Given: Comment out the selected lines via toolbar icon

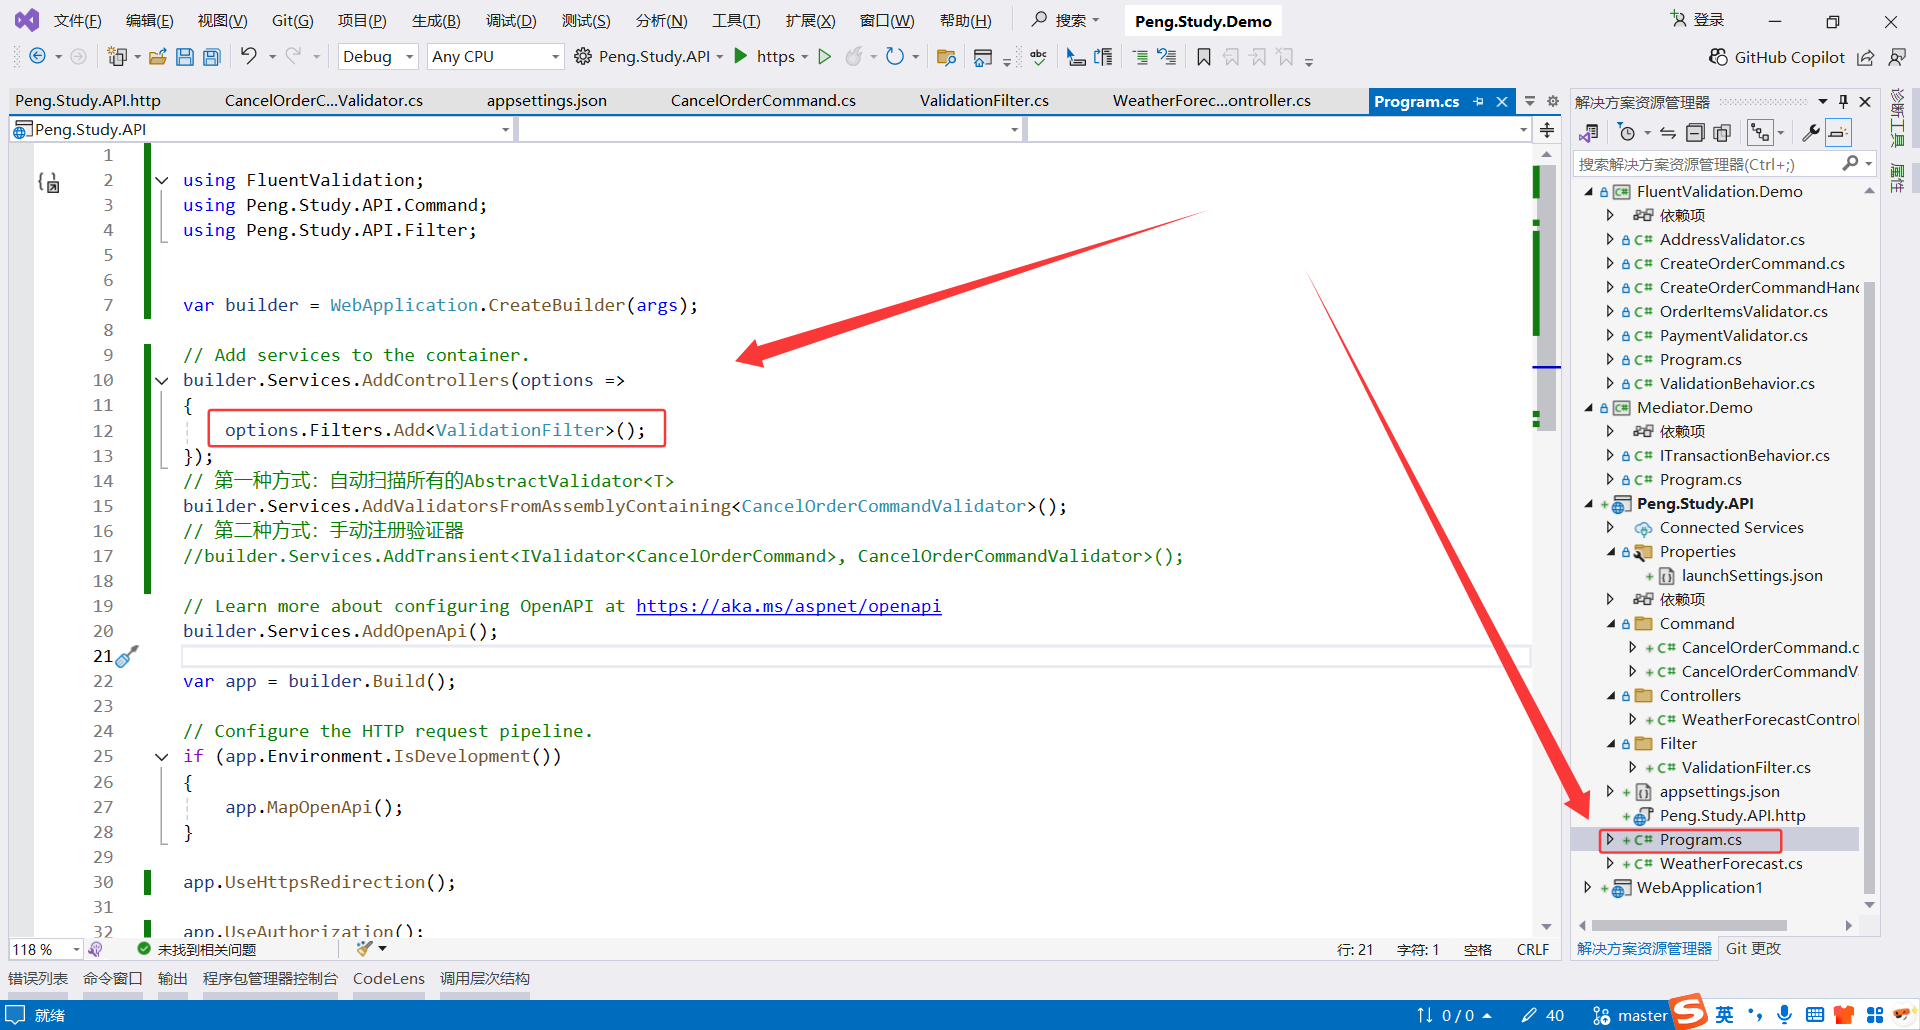Looking at the screenshot, I should [1140, 57].
